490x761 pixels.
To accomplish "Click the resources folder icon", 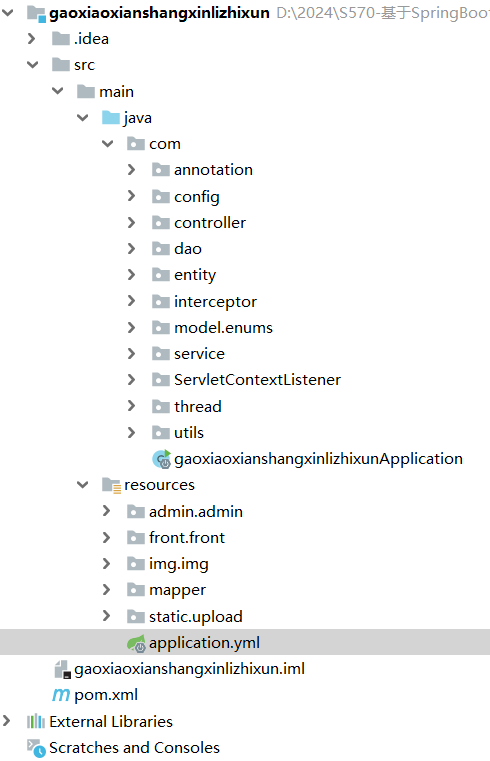I will 111,485.
